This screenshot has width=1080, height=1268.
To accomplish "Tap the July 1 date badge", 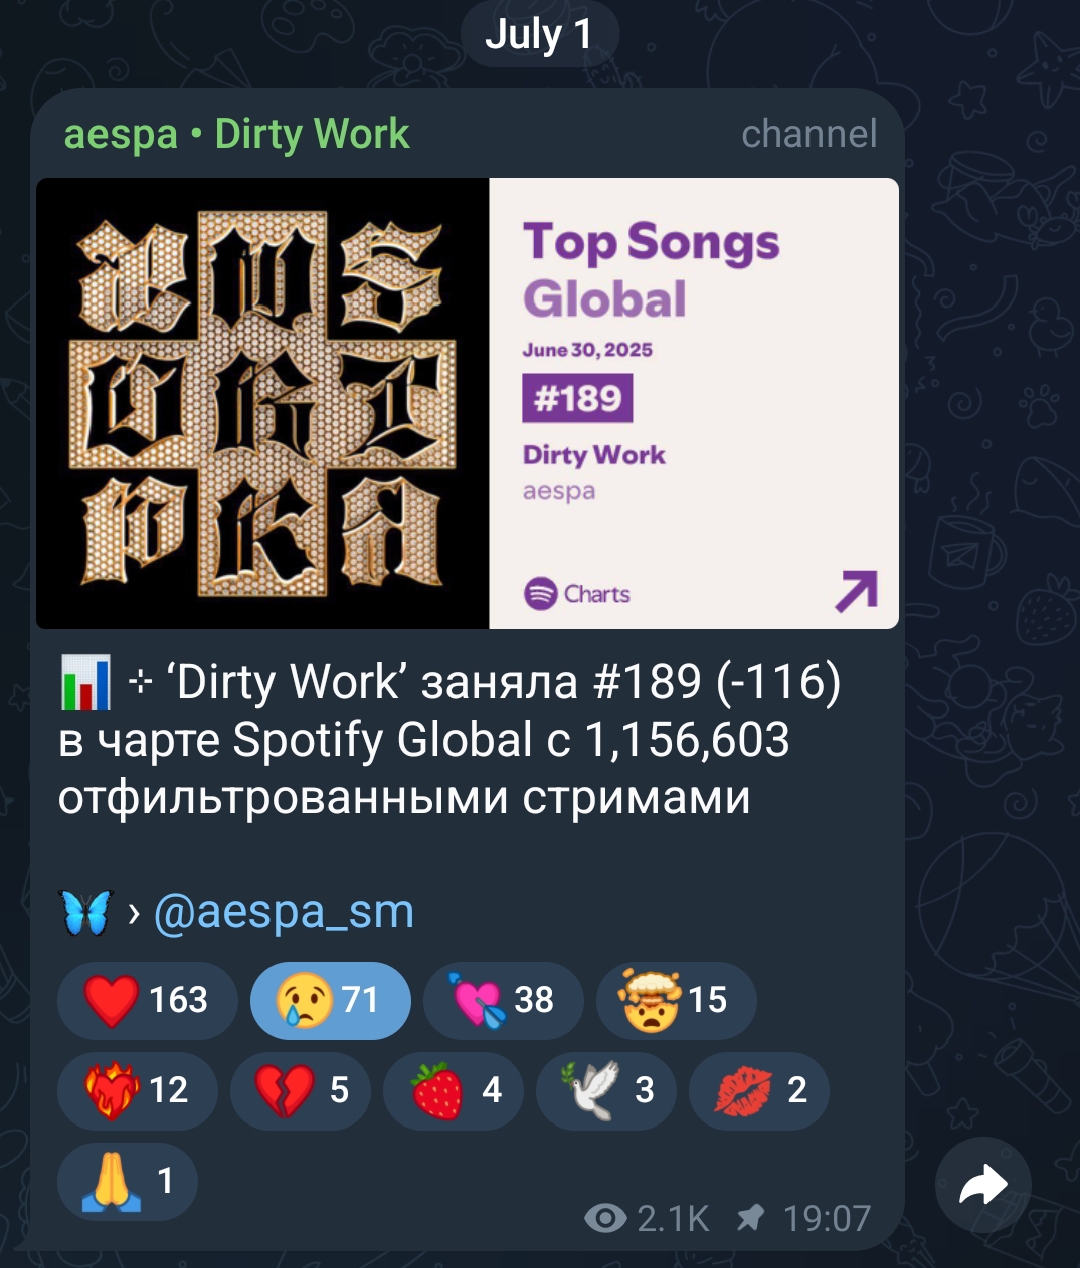I will point(539,35).
